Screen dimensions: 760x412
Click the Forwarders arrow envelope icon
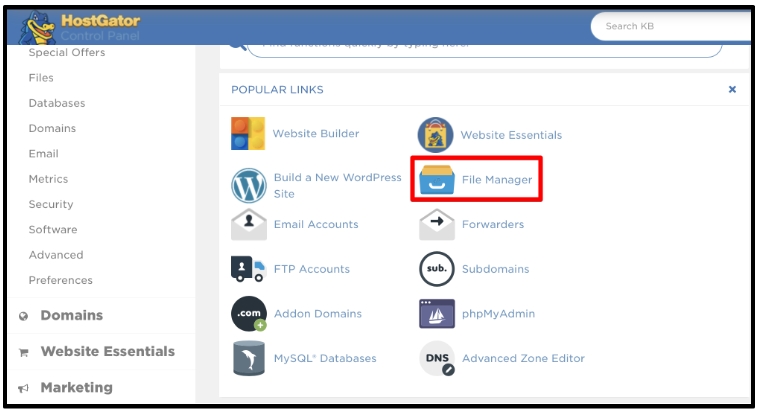click(x=437, y=224)
